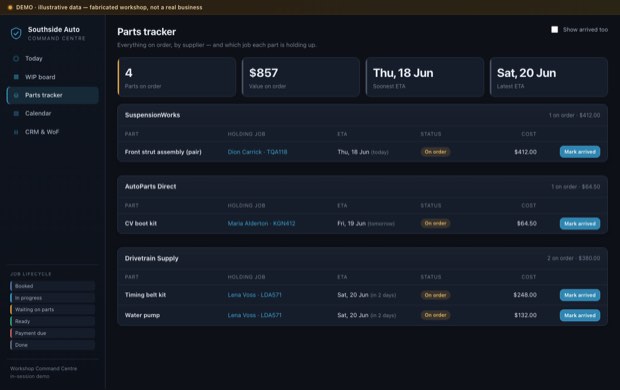Image resolution: width=620 pixels, height=390 pixels.
Task: Click the Waiting on parts legend item
Action: point(53,310)
